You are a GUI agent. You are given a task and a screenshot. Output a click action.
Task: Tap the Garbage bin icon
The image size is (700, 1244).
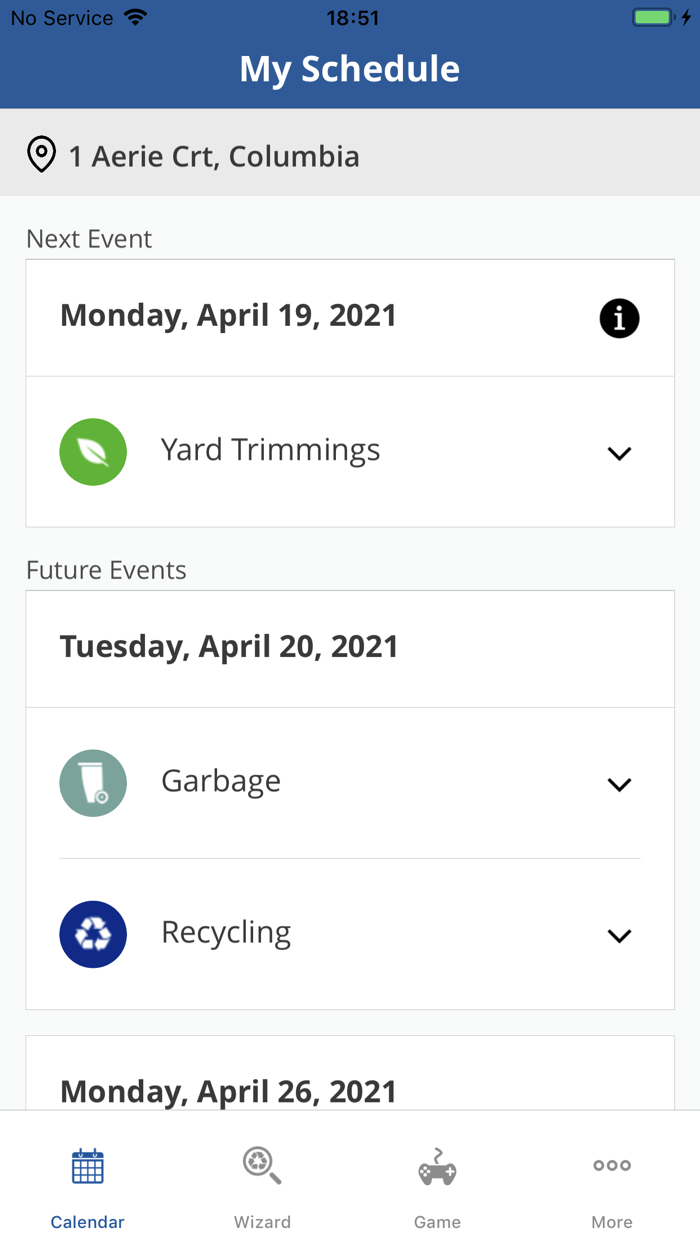coord(93,783)
